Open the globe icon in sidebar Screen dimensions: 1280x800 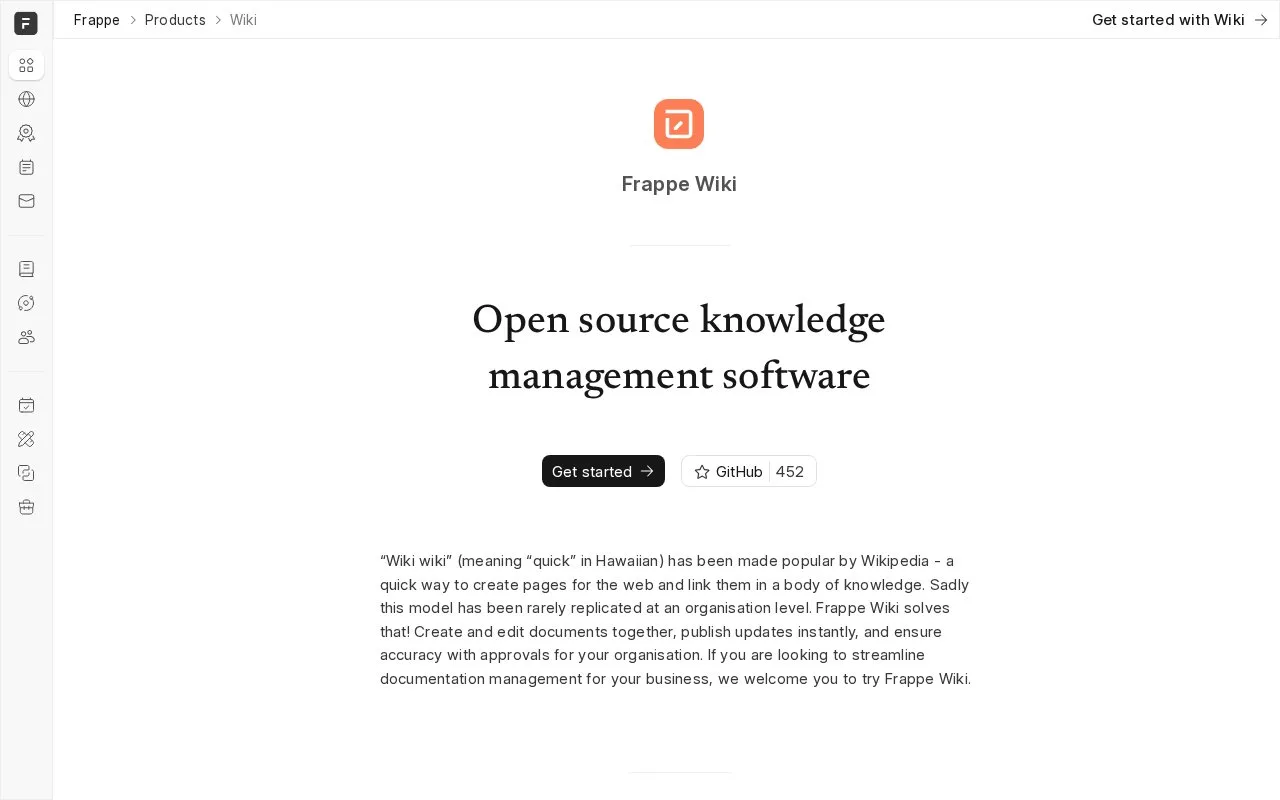coord(26,99)
